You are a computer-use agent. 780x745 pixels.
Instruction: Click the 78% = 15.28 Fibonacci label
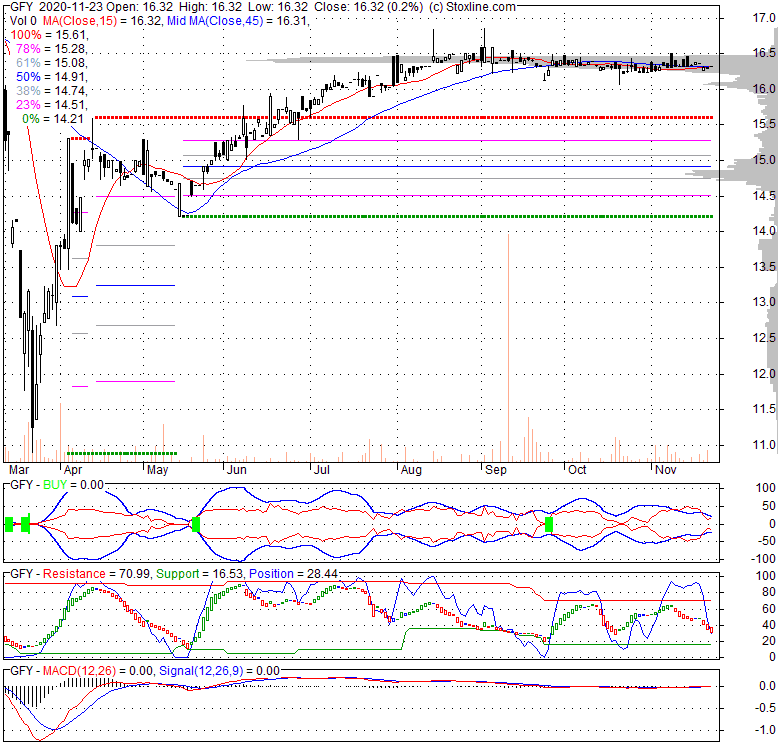52,49
